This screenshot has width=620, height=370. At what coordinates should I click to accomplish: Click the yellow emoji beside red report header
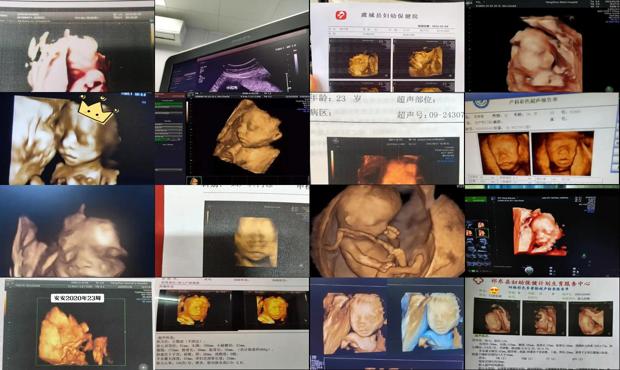493,290
